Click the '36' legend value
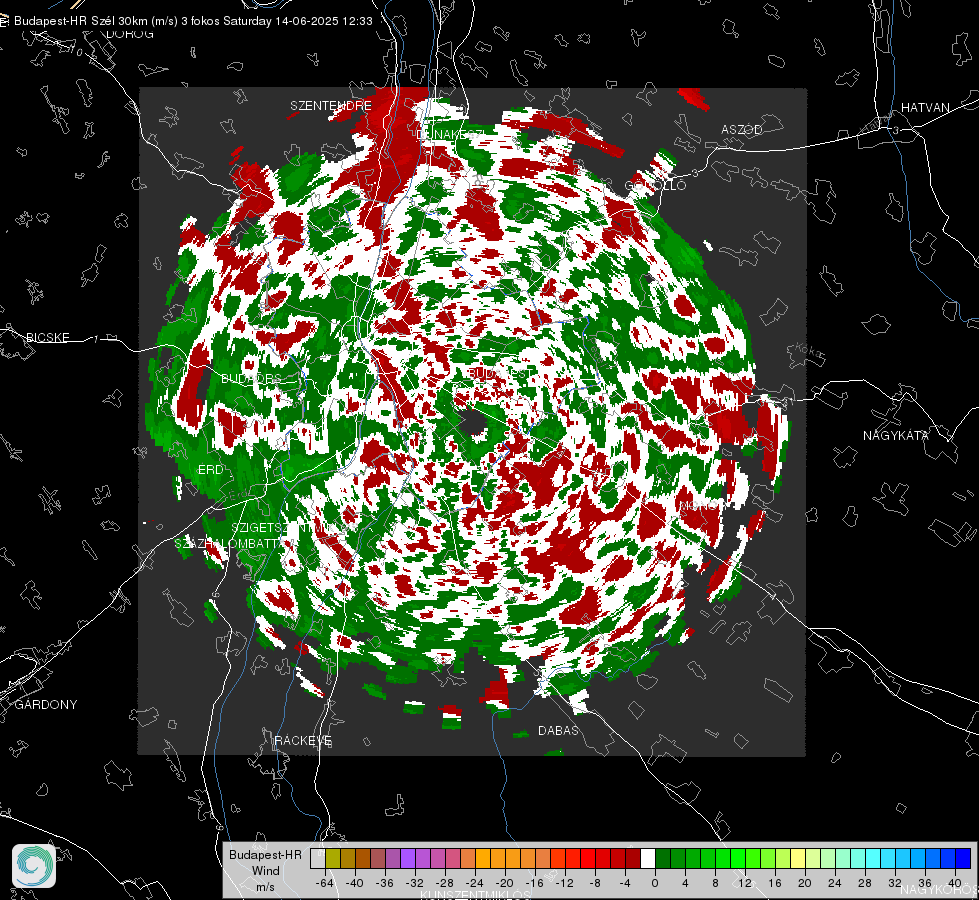 [x=925, y=883]
